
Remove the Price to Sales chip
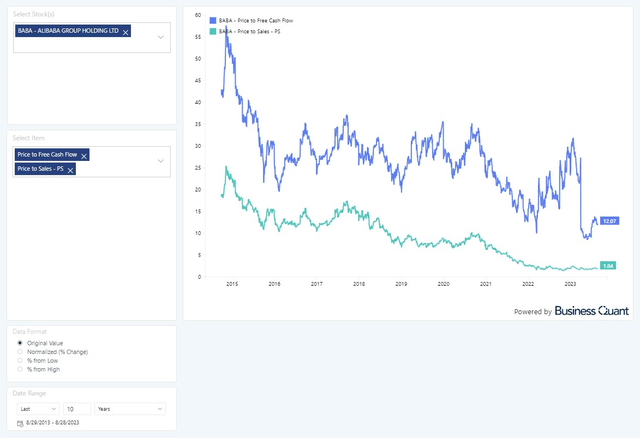click(70, 169)
